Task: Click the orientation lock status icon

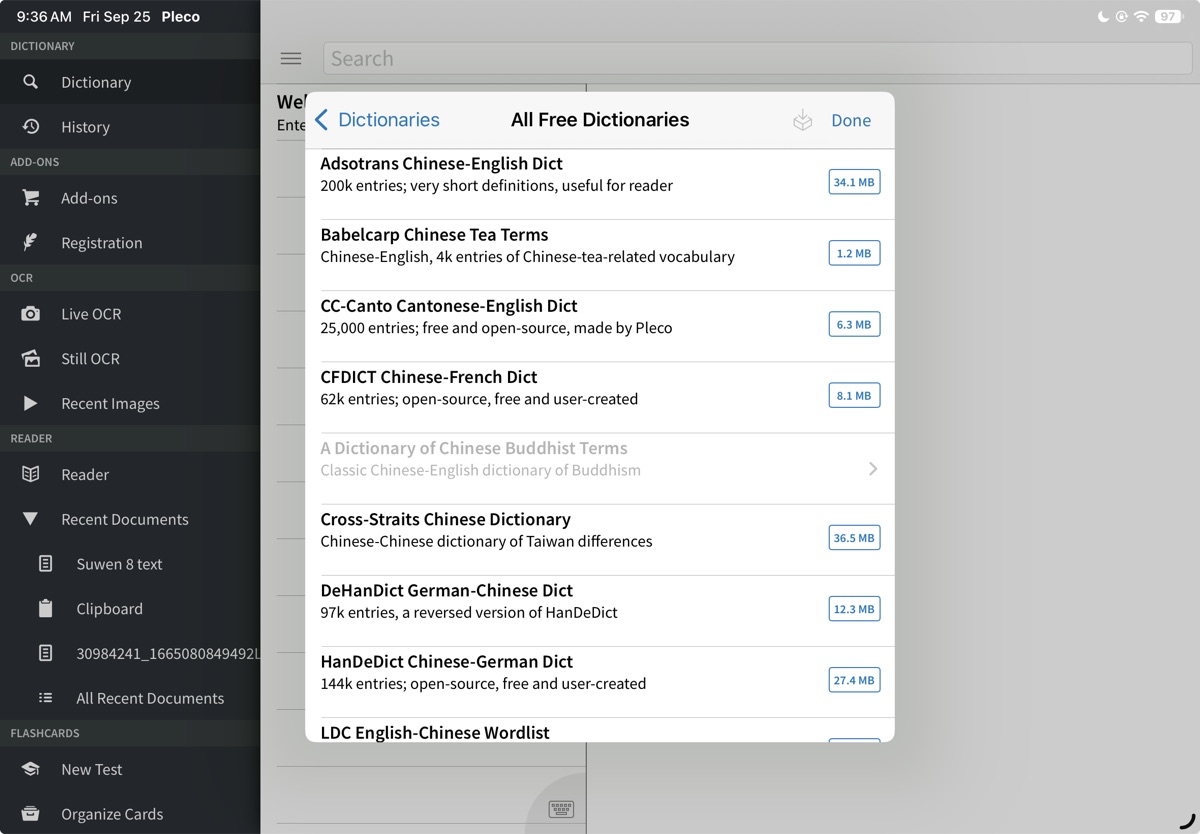Action: coord(1122,17)
